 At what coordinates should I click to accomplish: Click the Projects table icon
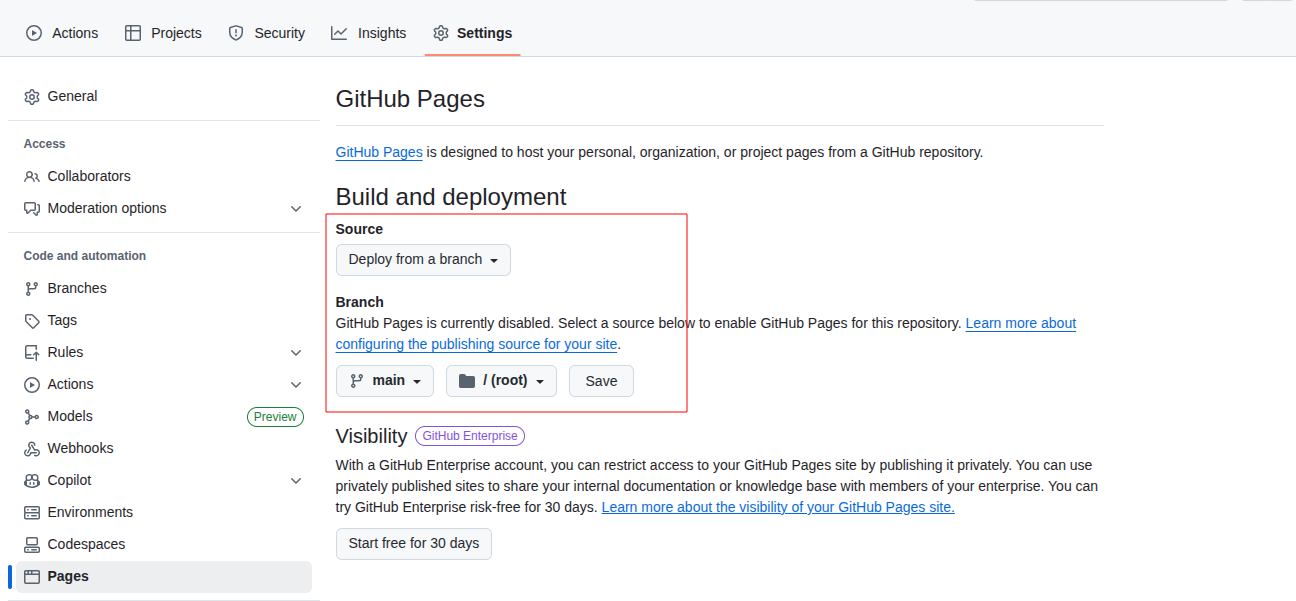pyautogui.click(x=133, y=33)
